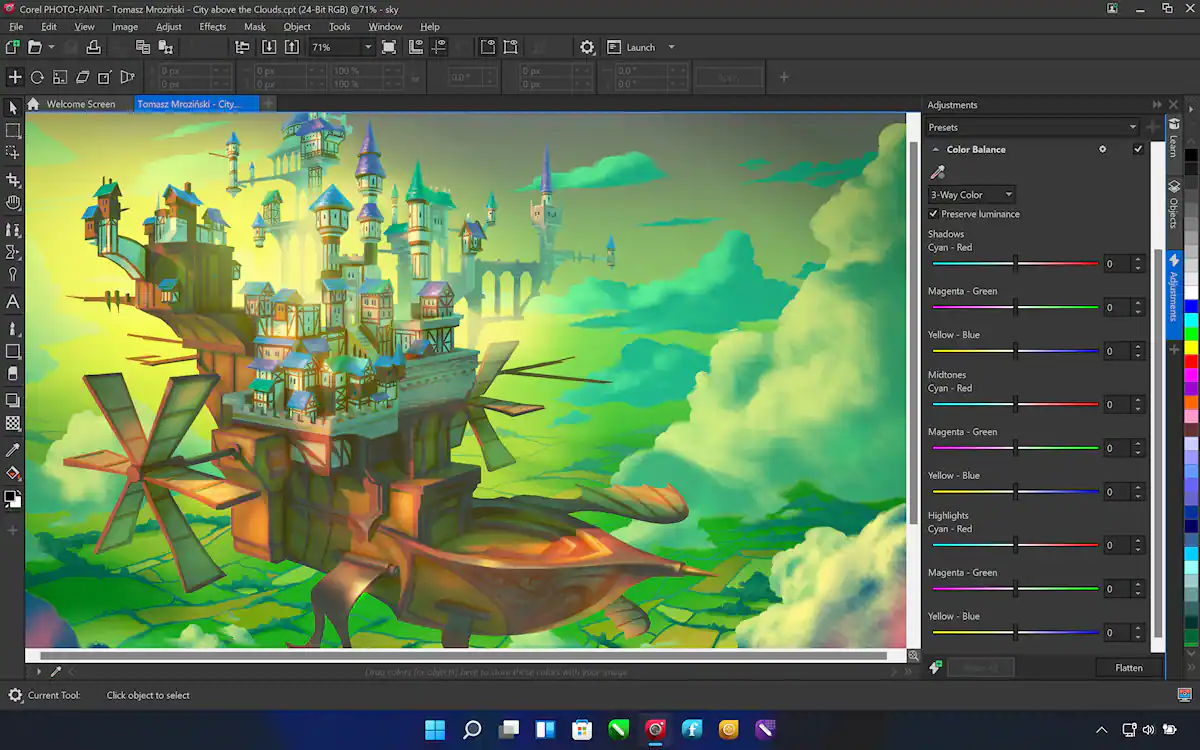The width and height of the screenshot is (1200, 750).
Task: Uncheck Preserve luminance
Action: 933,214
